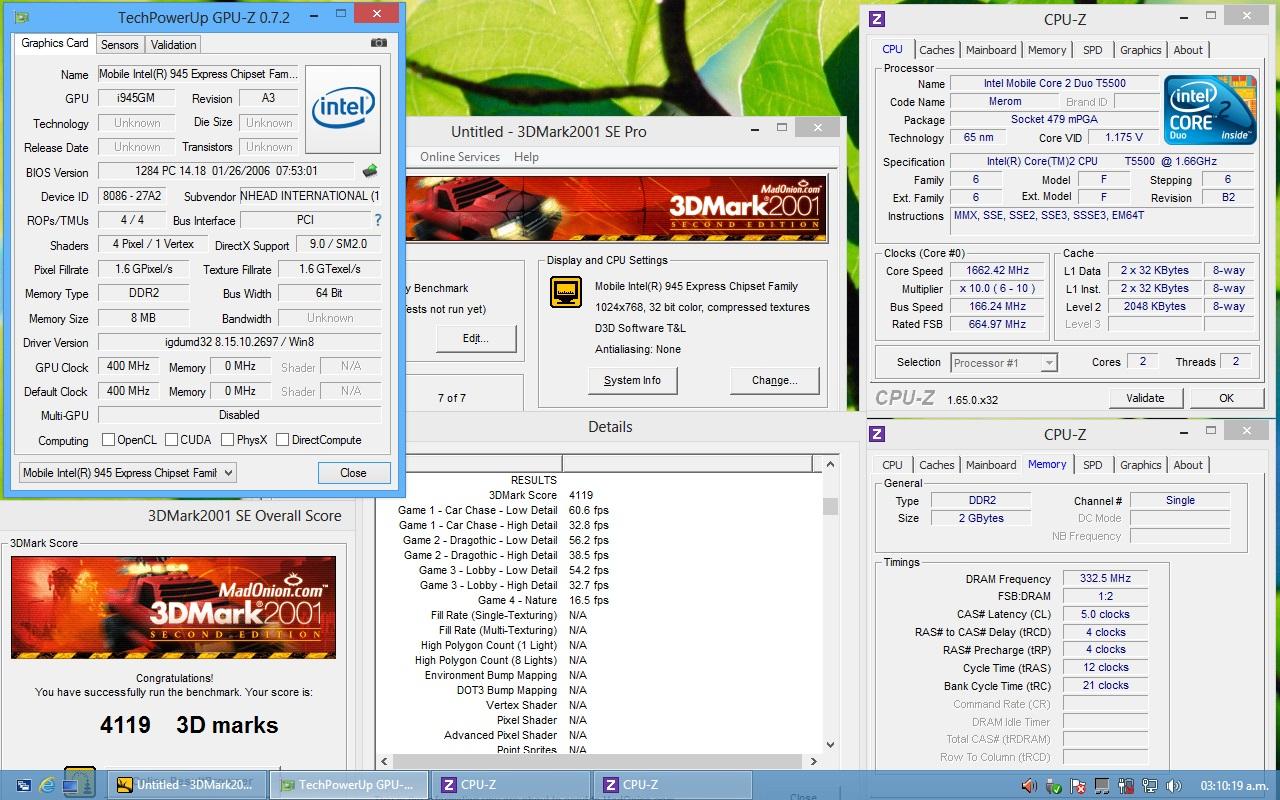The width and height of the screenshot is (1280, 800).
Task: Click the System Info button
Action: [x=633, y=380]
